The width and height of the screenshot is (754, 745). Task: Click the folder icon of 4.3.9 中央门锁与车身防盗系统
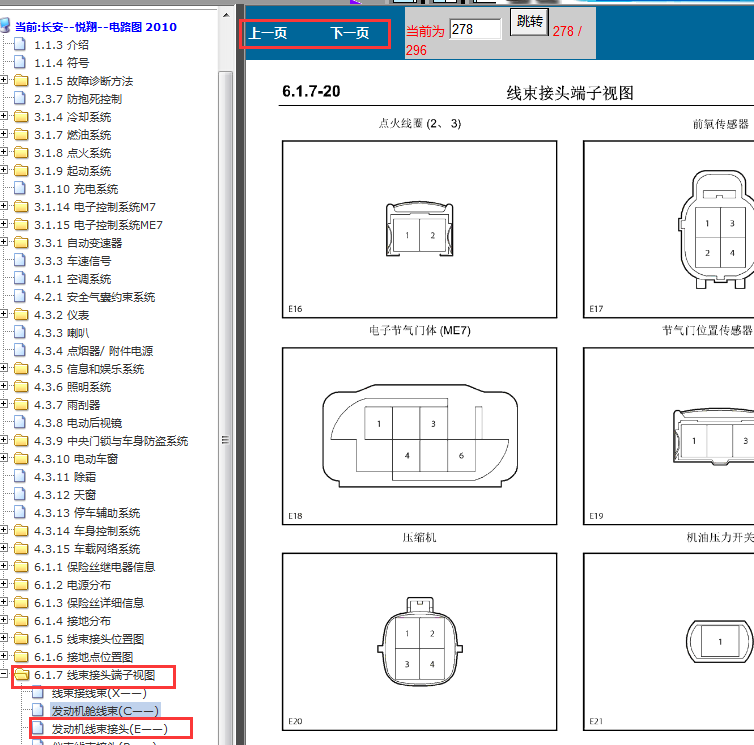(x=21, y=441)
